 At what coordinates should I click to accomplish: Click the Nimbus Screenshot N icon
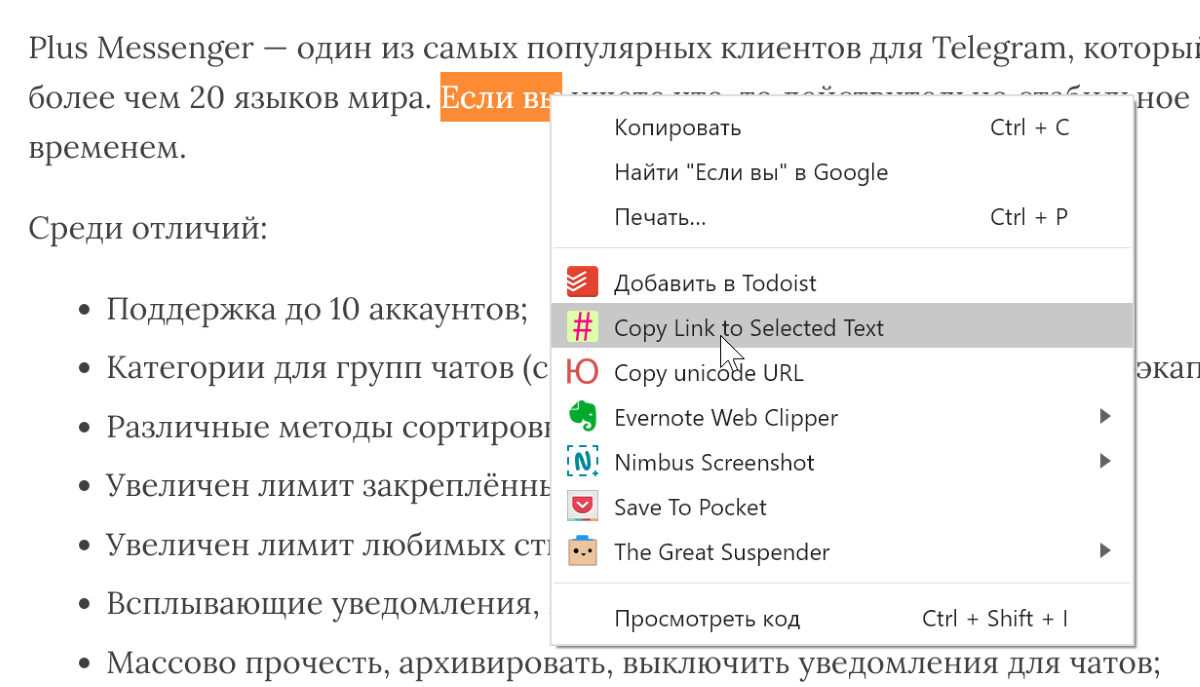582,462
